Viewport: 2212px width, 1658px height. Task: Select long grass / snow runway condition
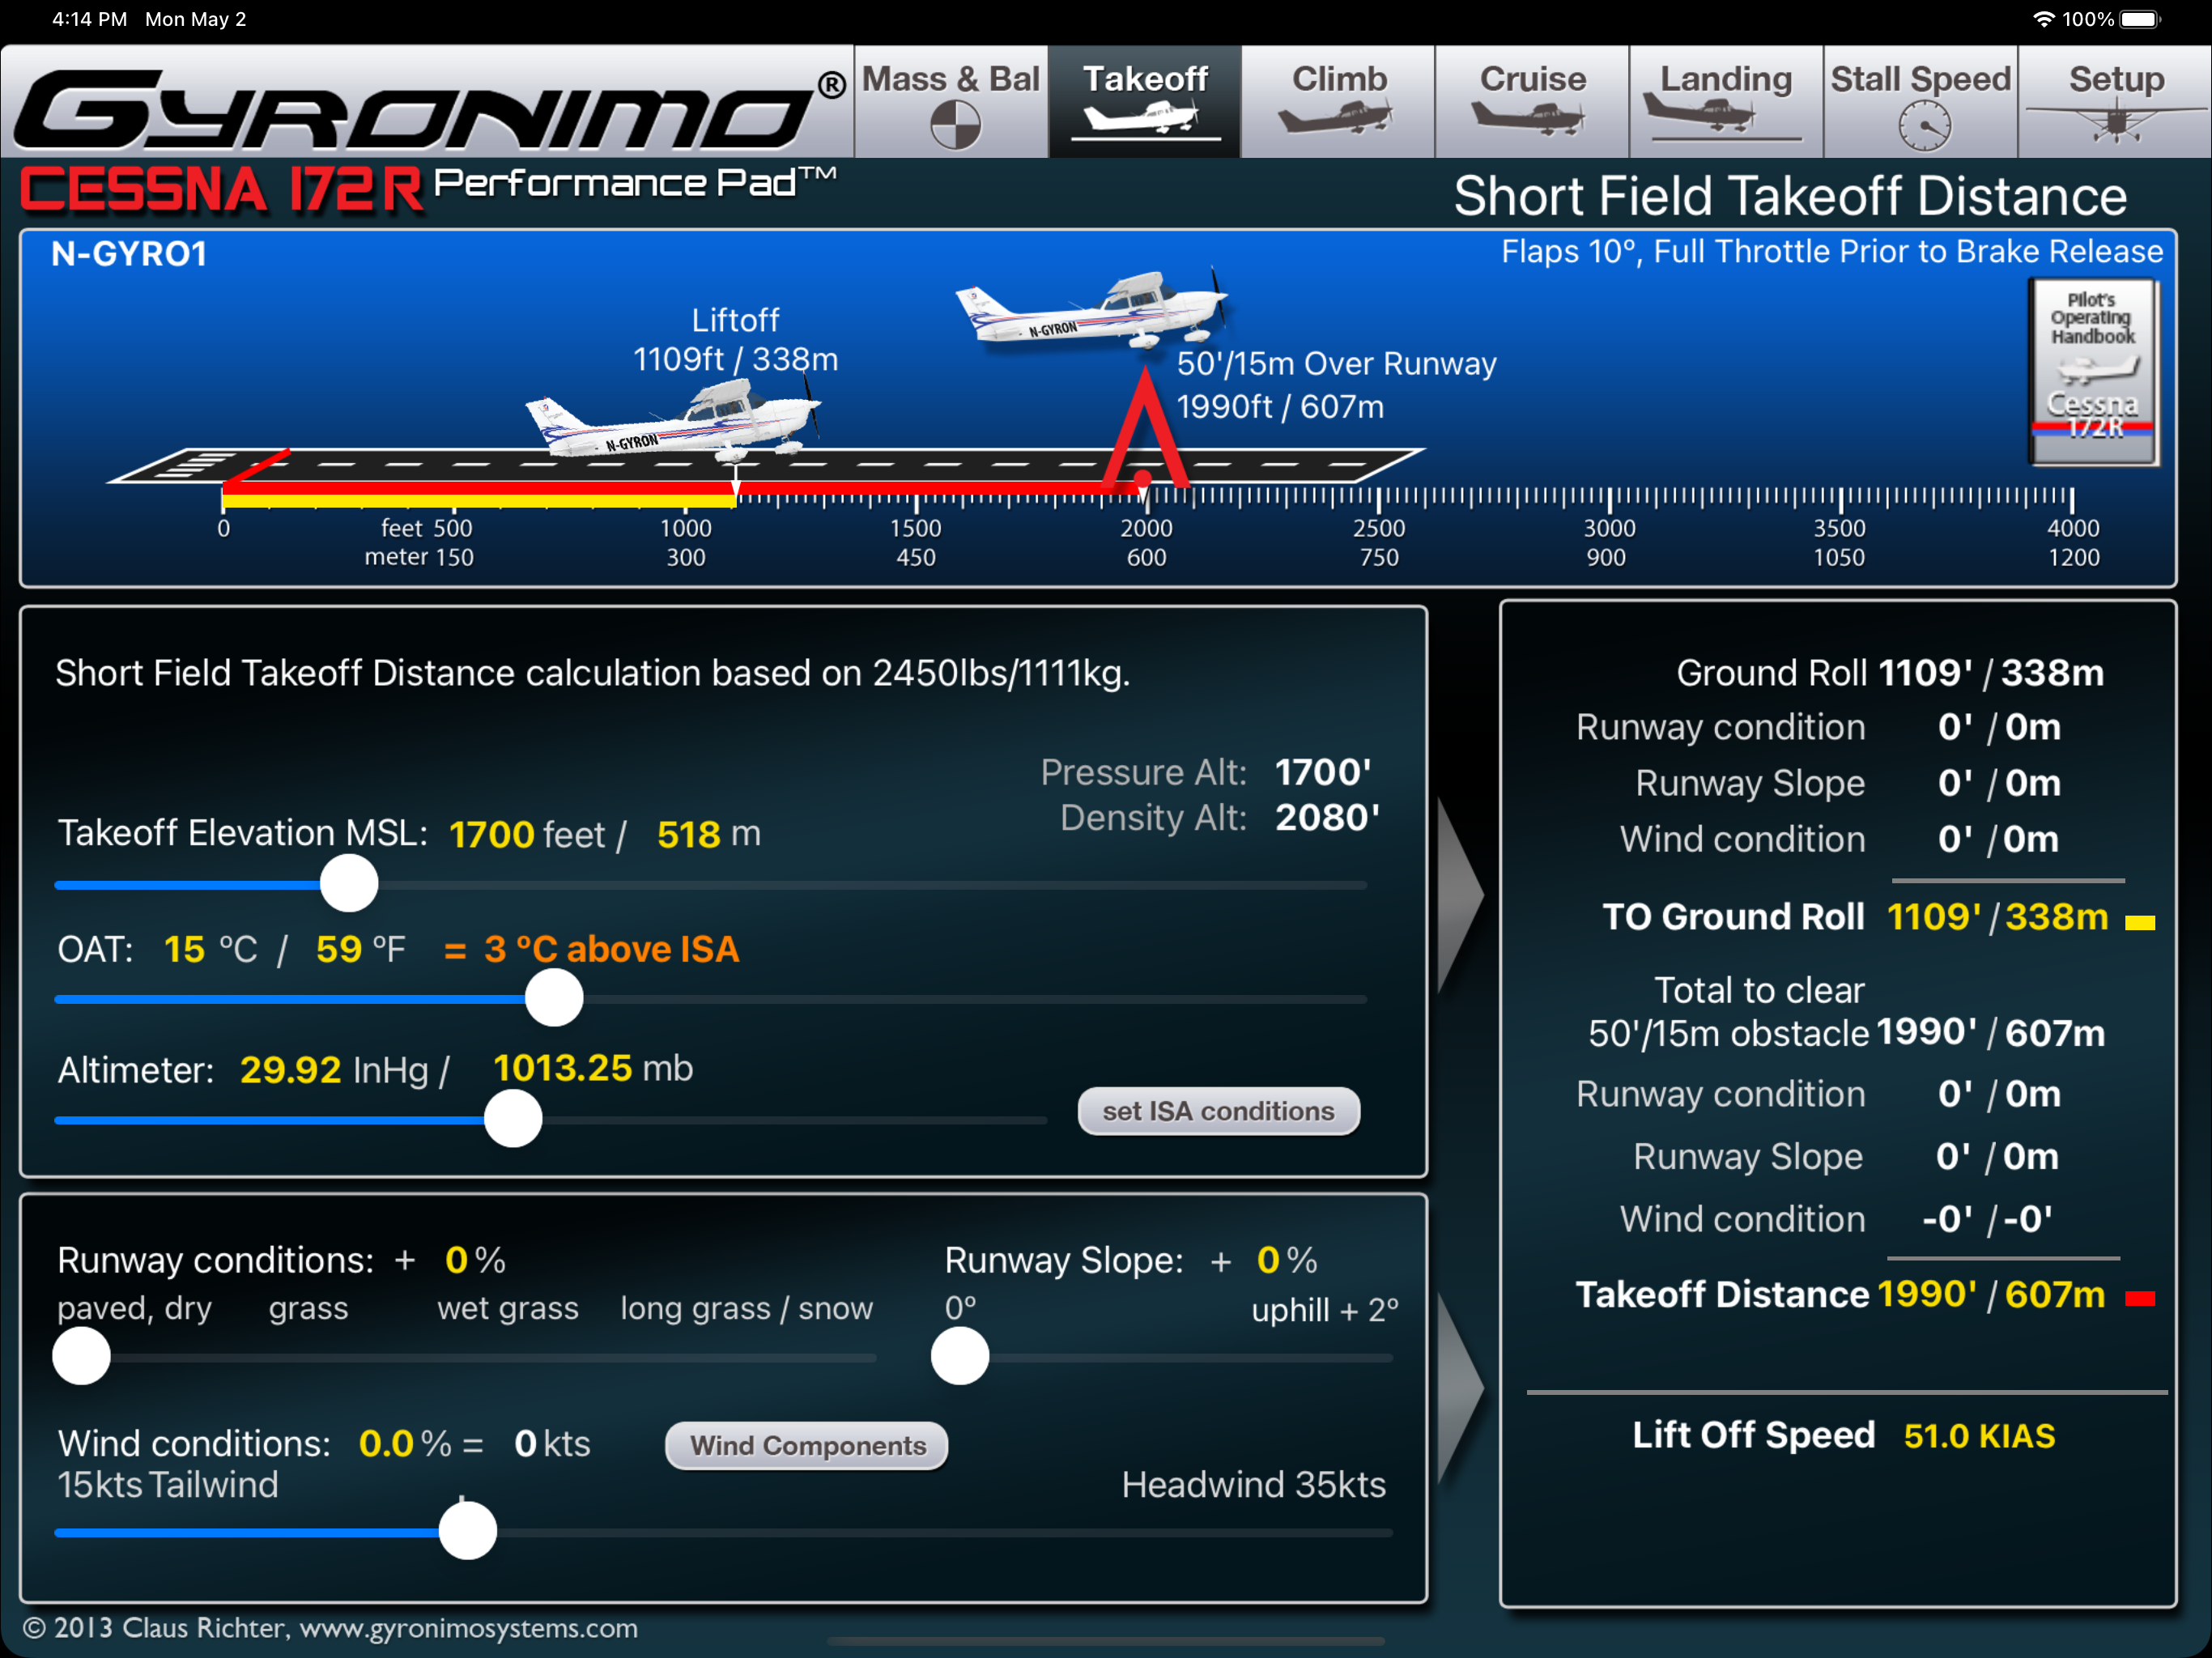tap(746, 1308)
